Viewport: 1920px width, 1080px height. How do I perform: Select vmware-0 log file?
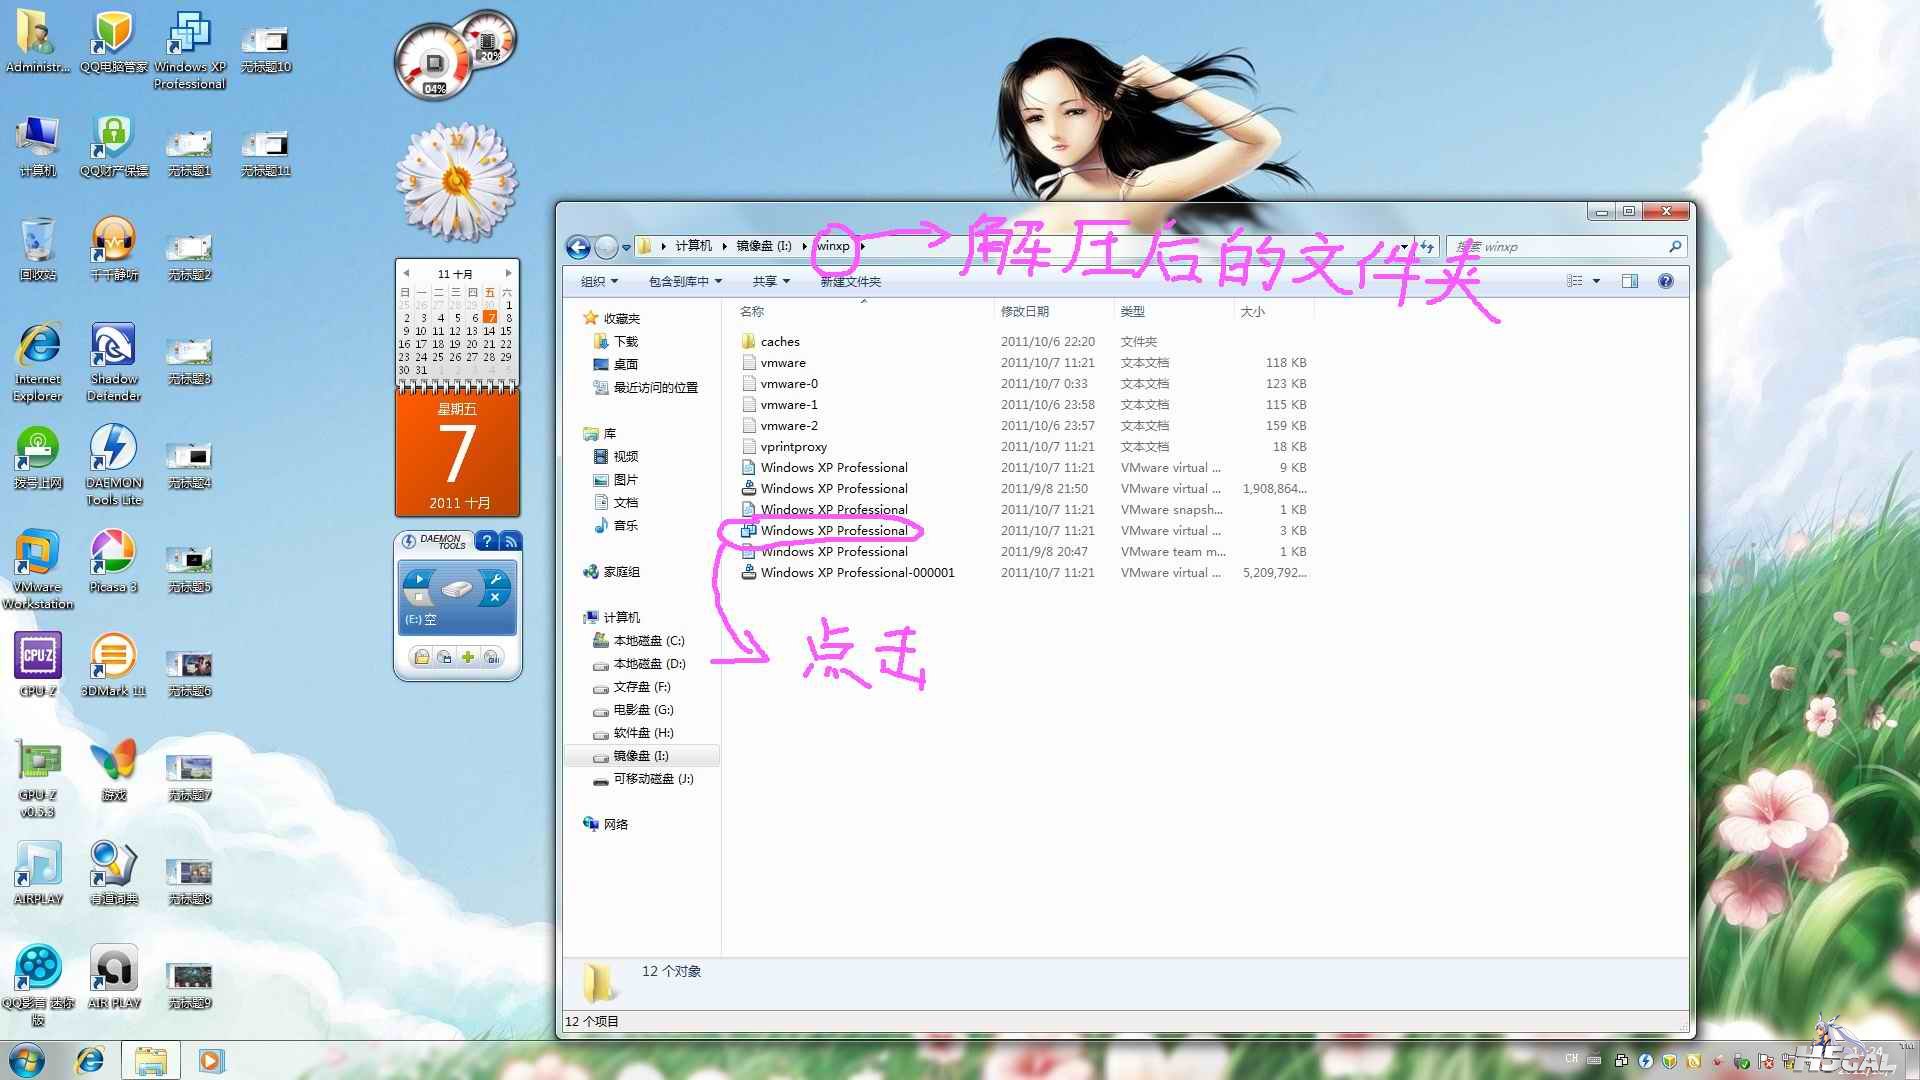point(780,383)
